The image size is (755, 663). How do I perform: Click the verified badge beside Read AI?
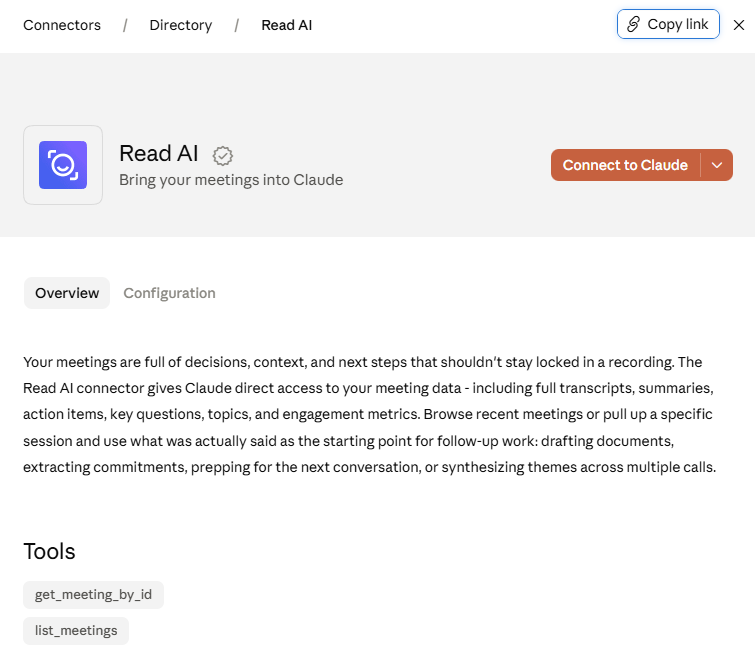[x=223, y=156]
